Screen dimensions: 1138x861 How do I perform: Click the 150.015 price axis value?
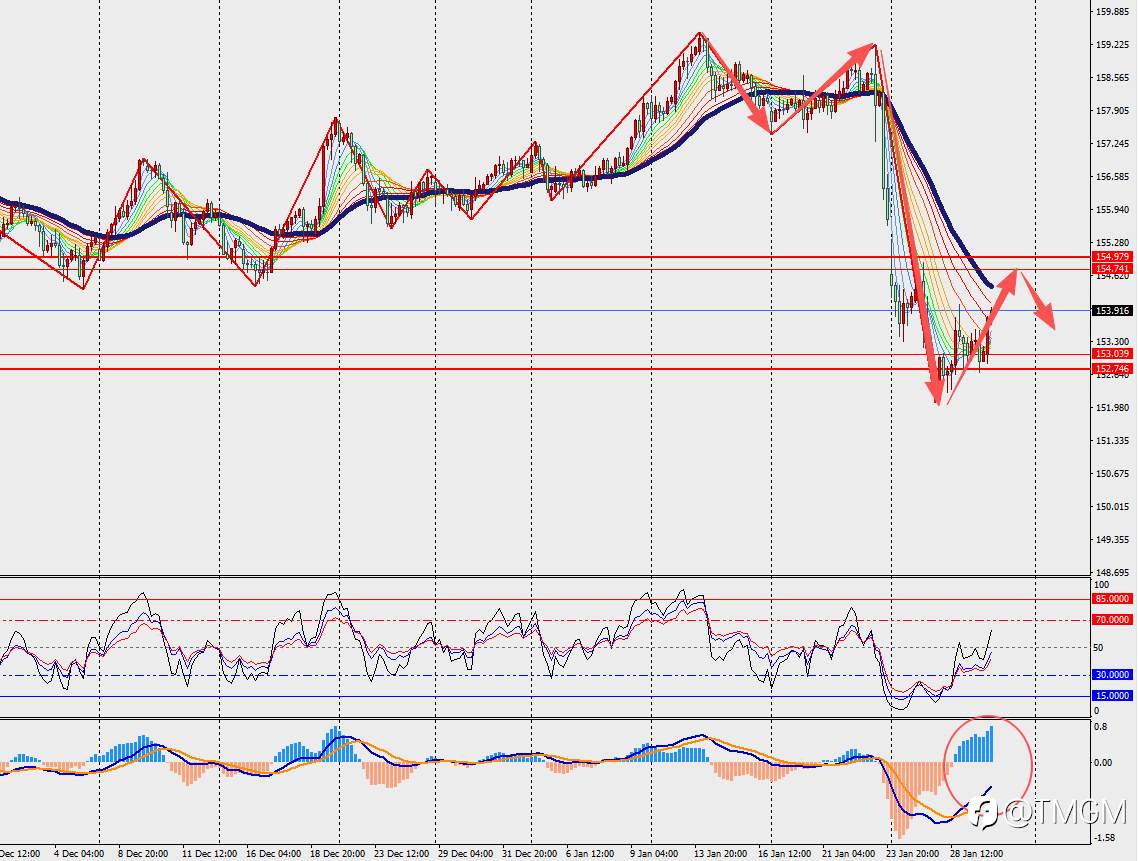(1112, 507)
